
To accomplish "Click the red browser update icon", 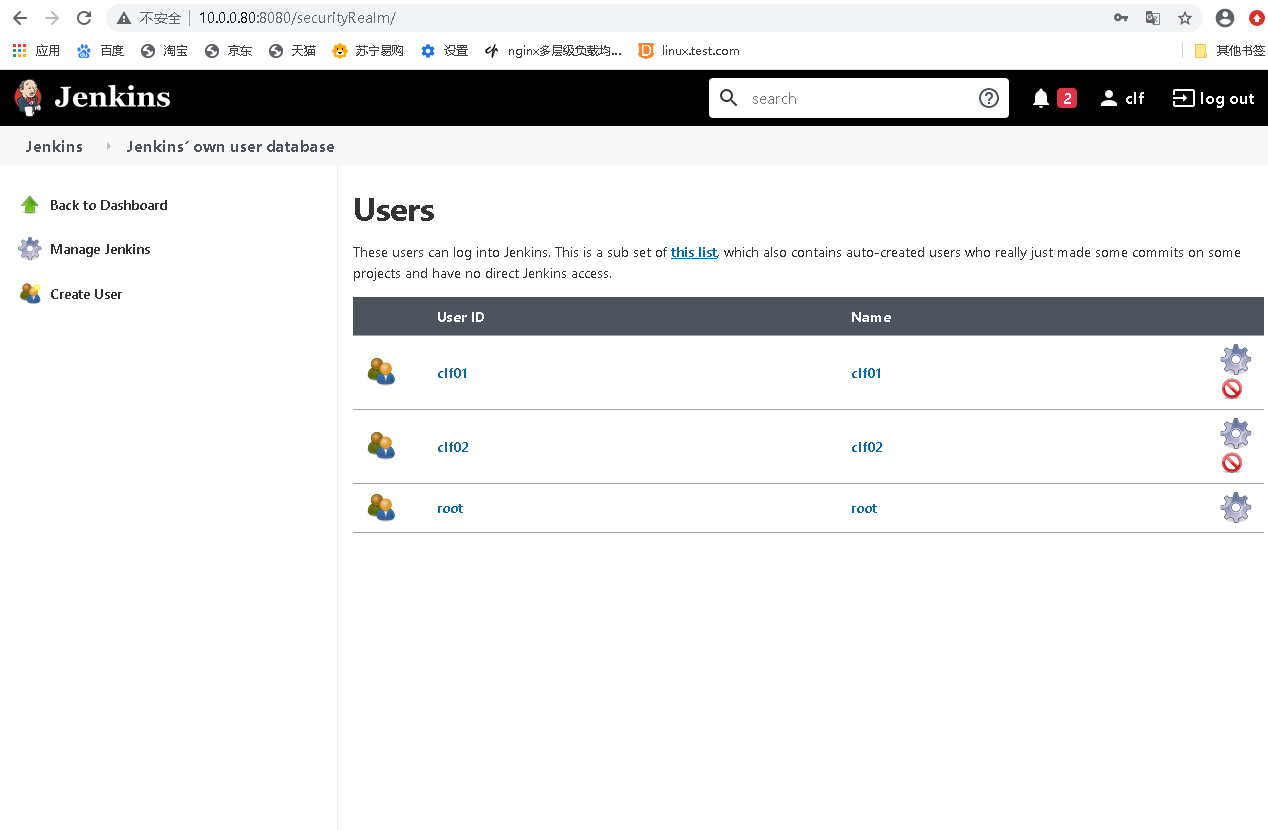I will click(x=1257, y=18).
